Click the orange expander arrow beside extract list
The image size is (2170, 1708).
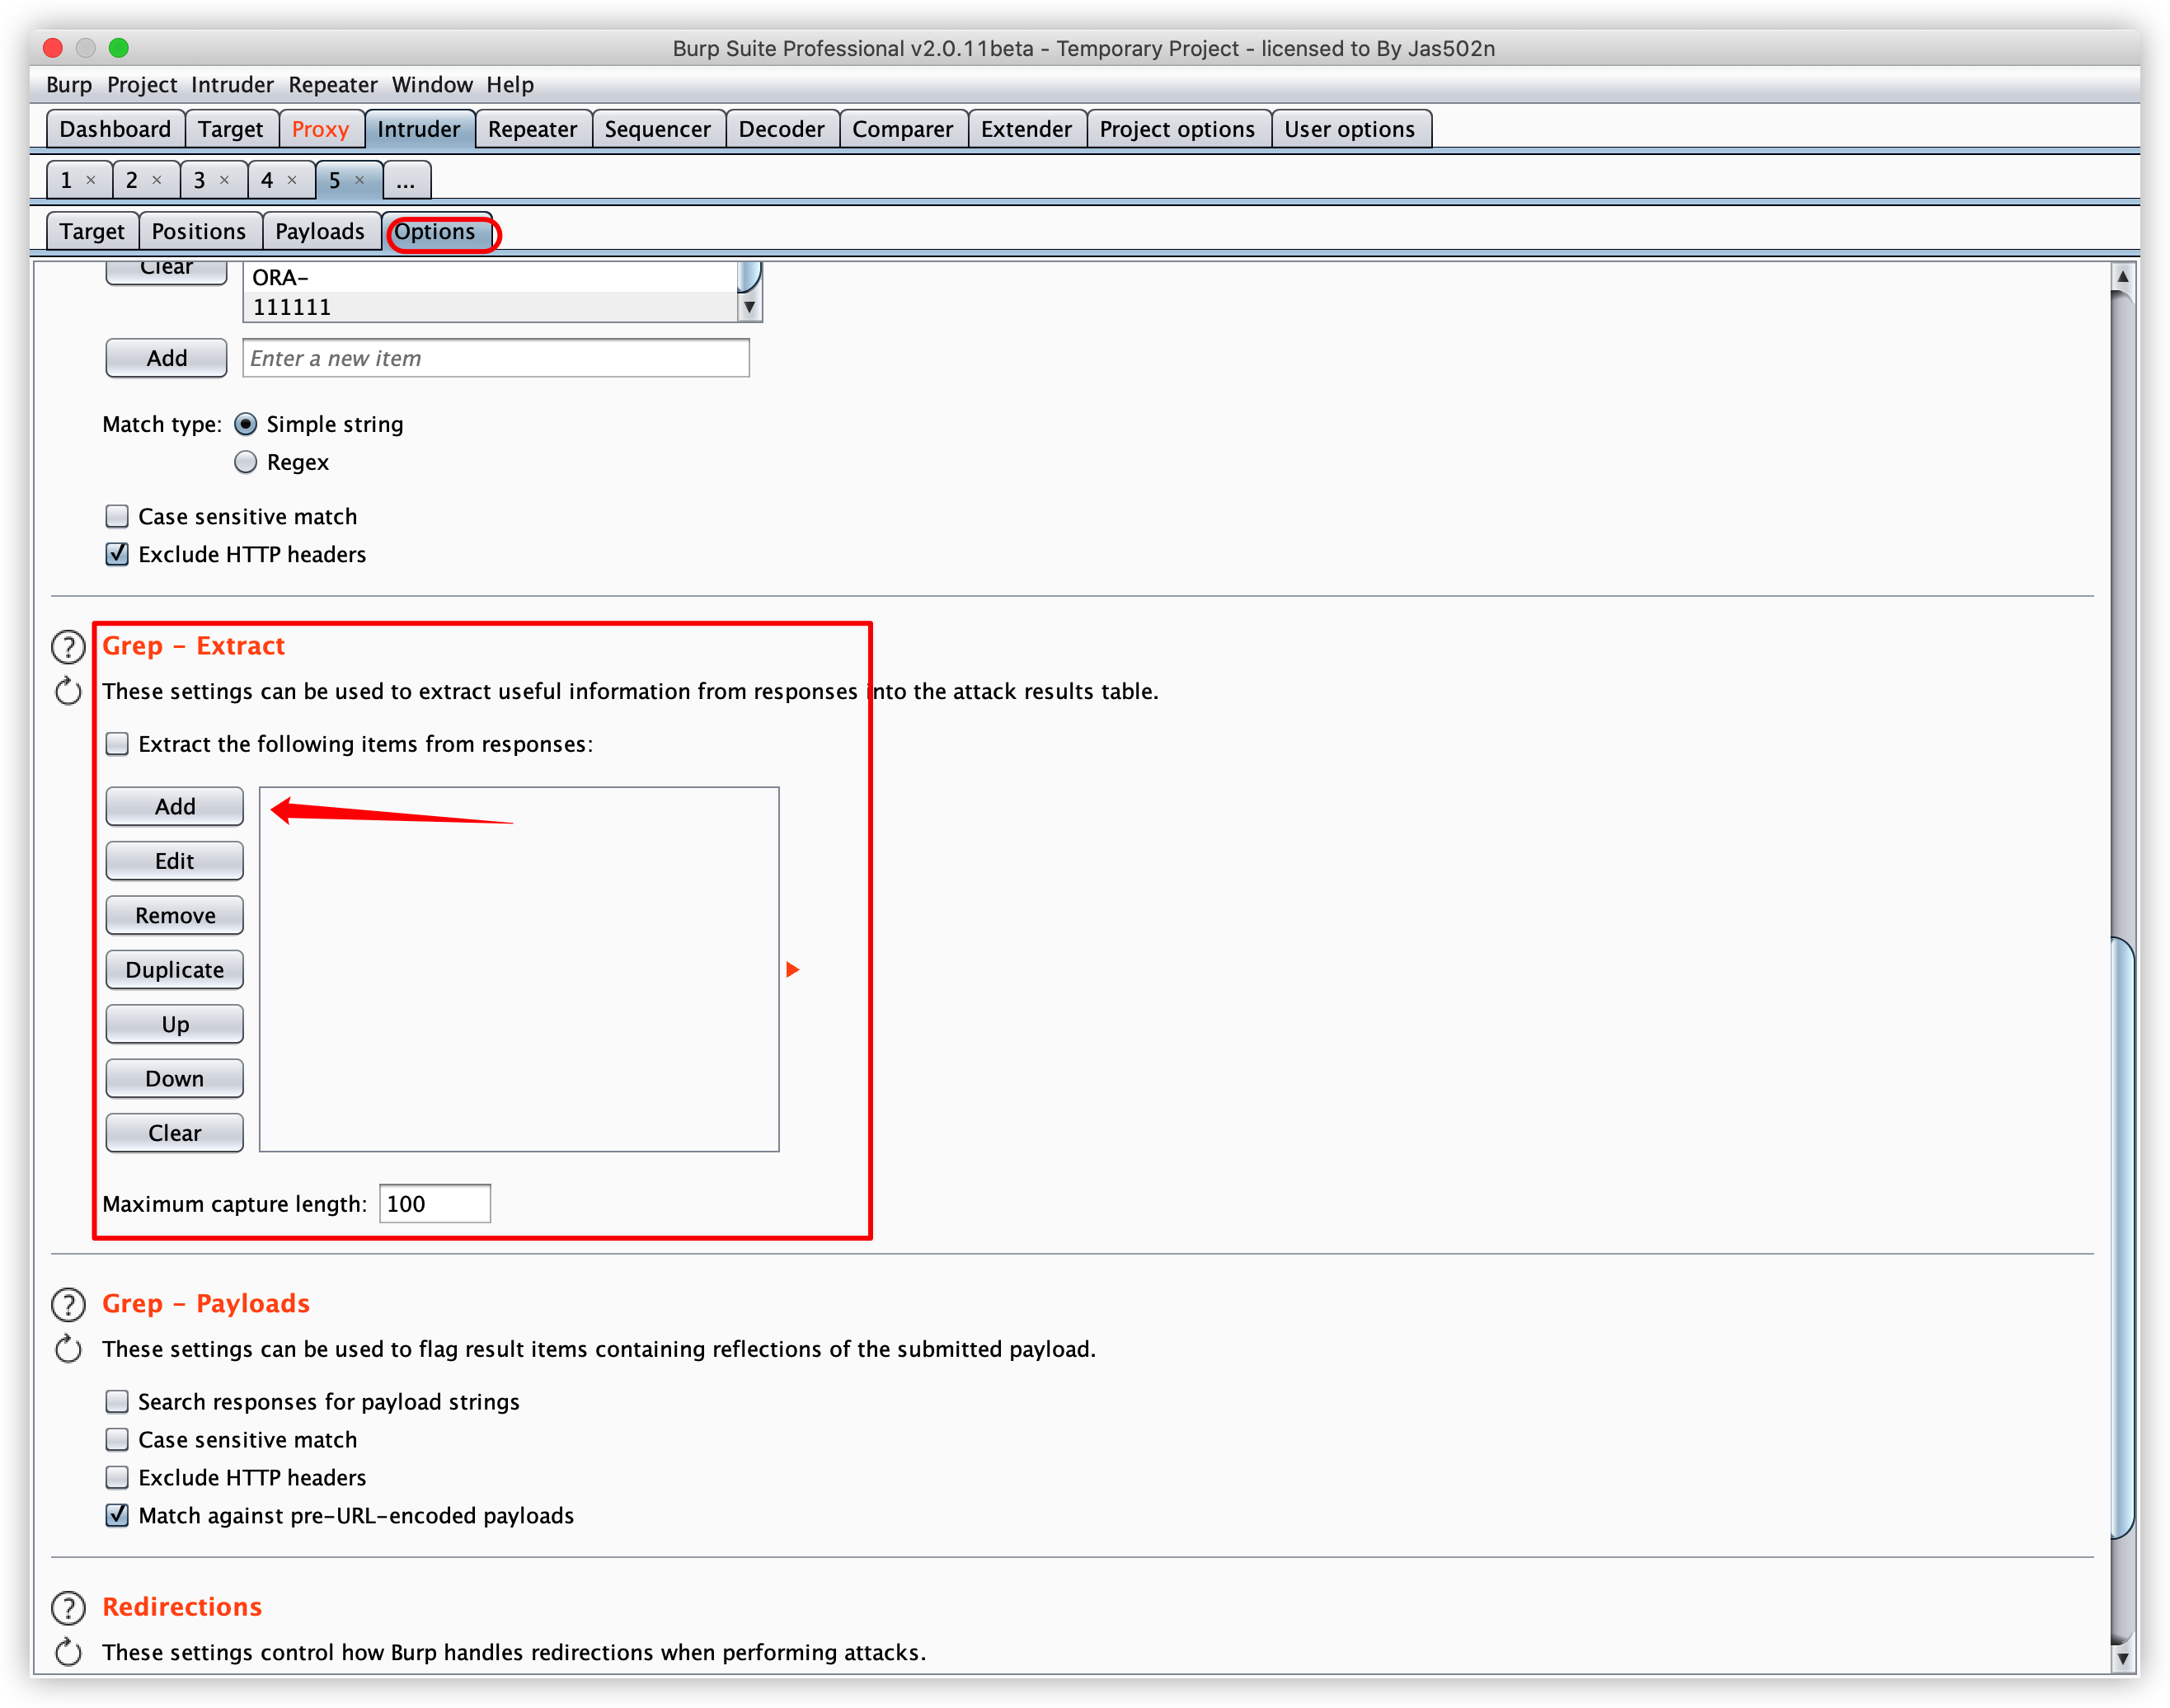coord(792,969)
